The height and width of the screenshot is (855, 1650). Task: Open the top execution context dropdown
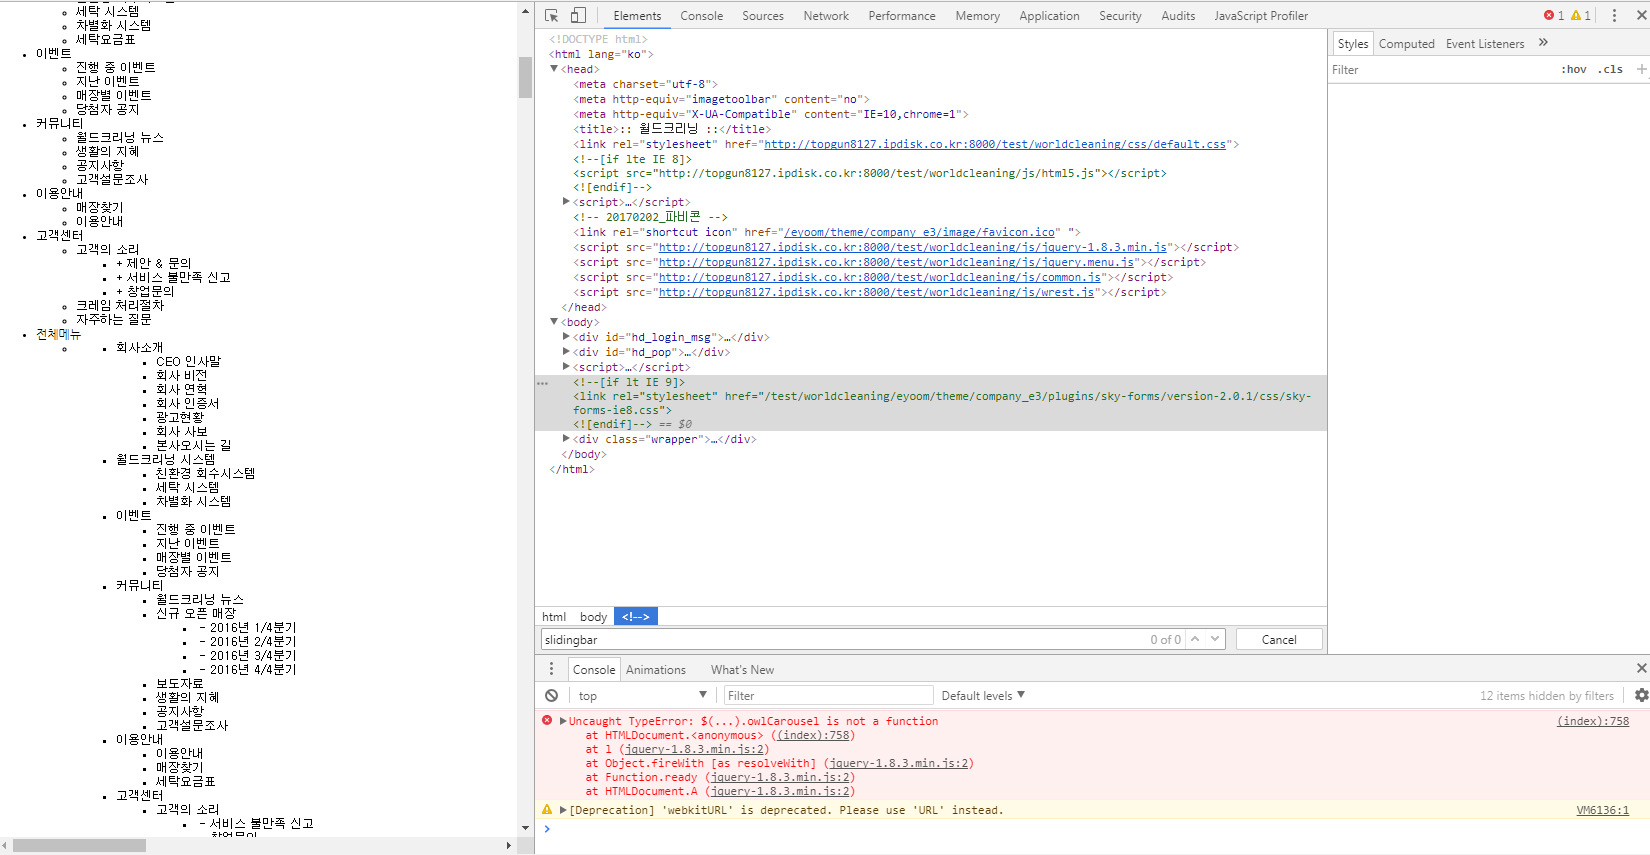click(x=642, y=695)
